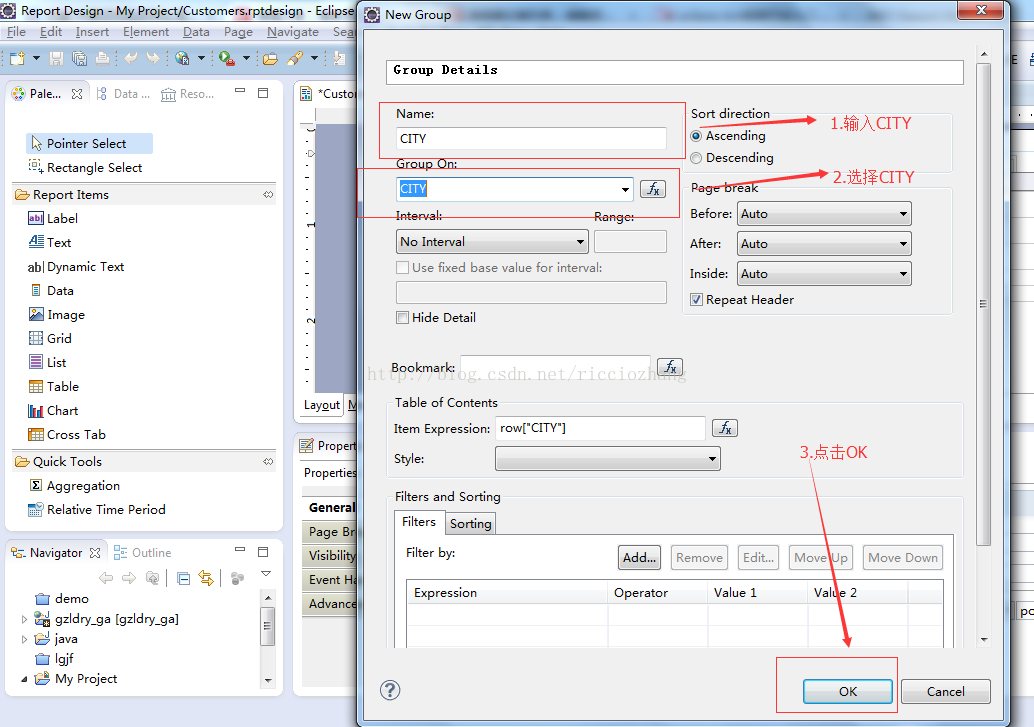Select the List report item
The height and width of the screenshot is (727, 1034).
point(47,362)
